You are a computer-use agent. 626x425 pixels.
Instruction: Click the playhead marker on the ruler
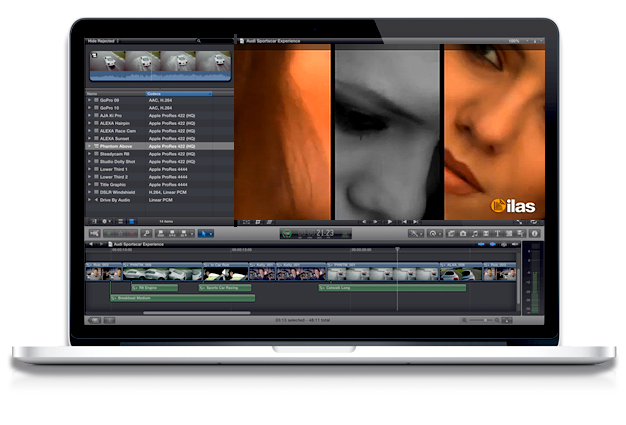(x=397, y=249)
